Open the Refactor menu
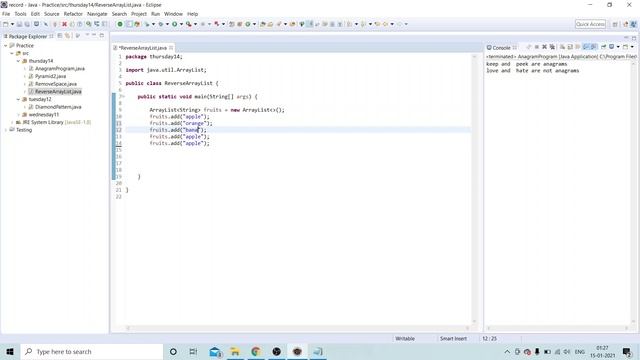 pos(73,14)
